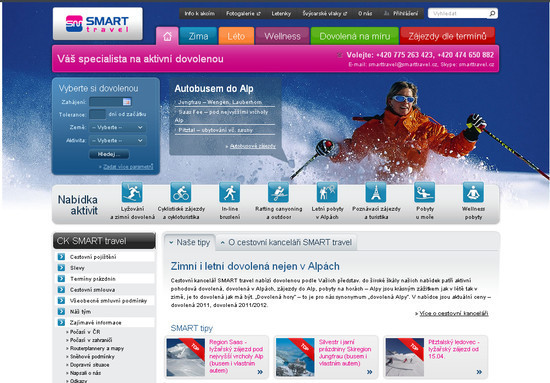Open Pitztal ubytování link

pyautogui.click(x=215, y=130)
